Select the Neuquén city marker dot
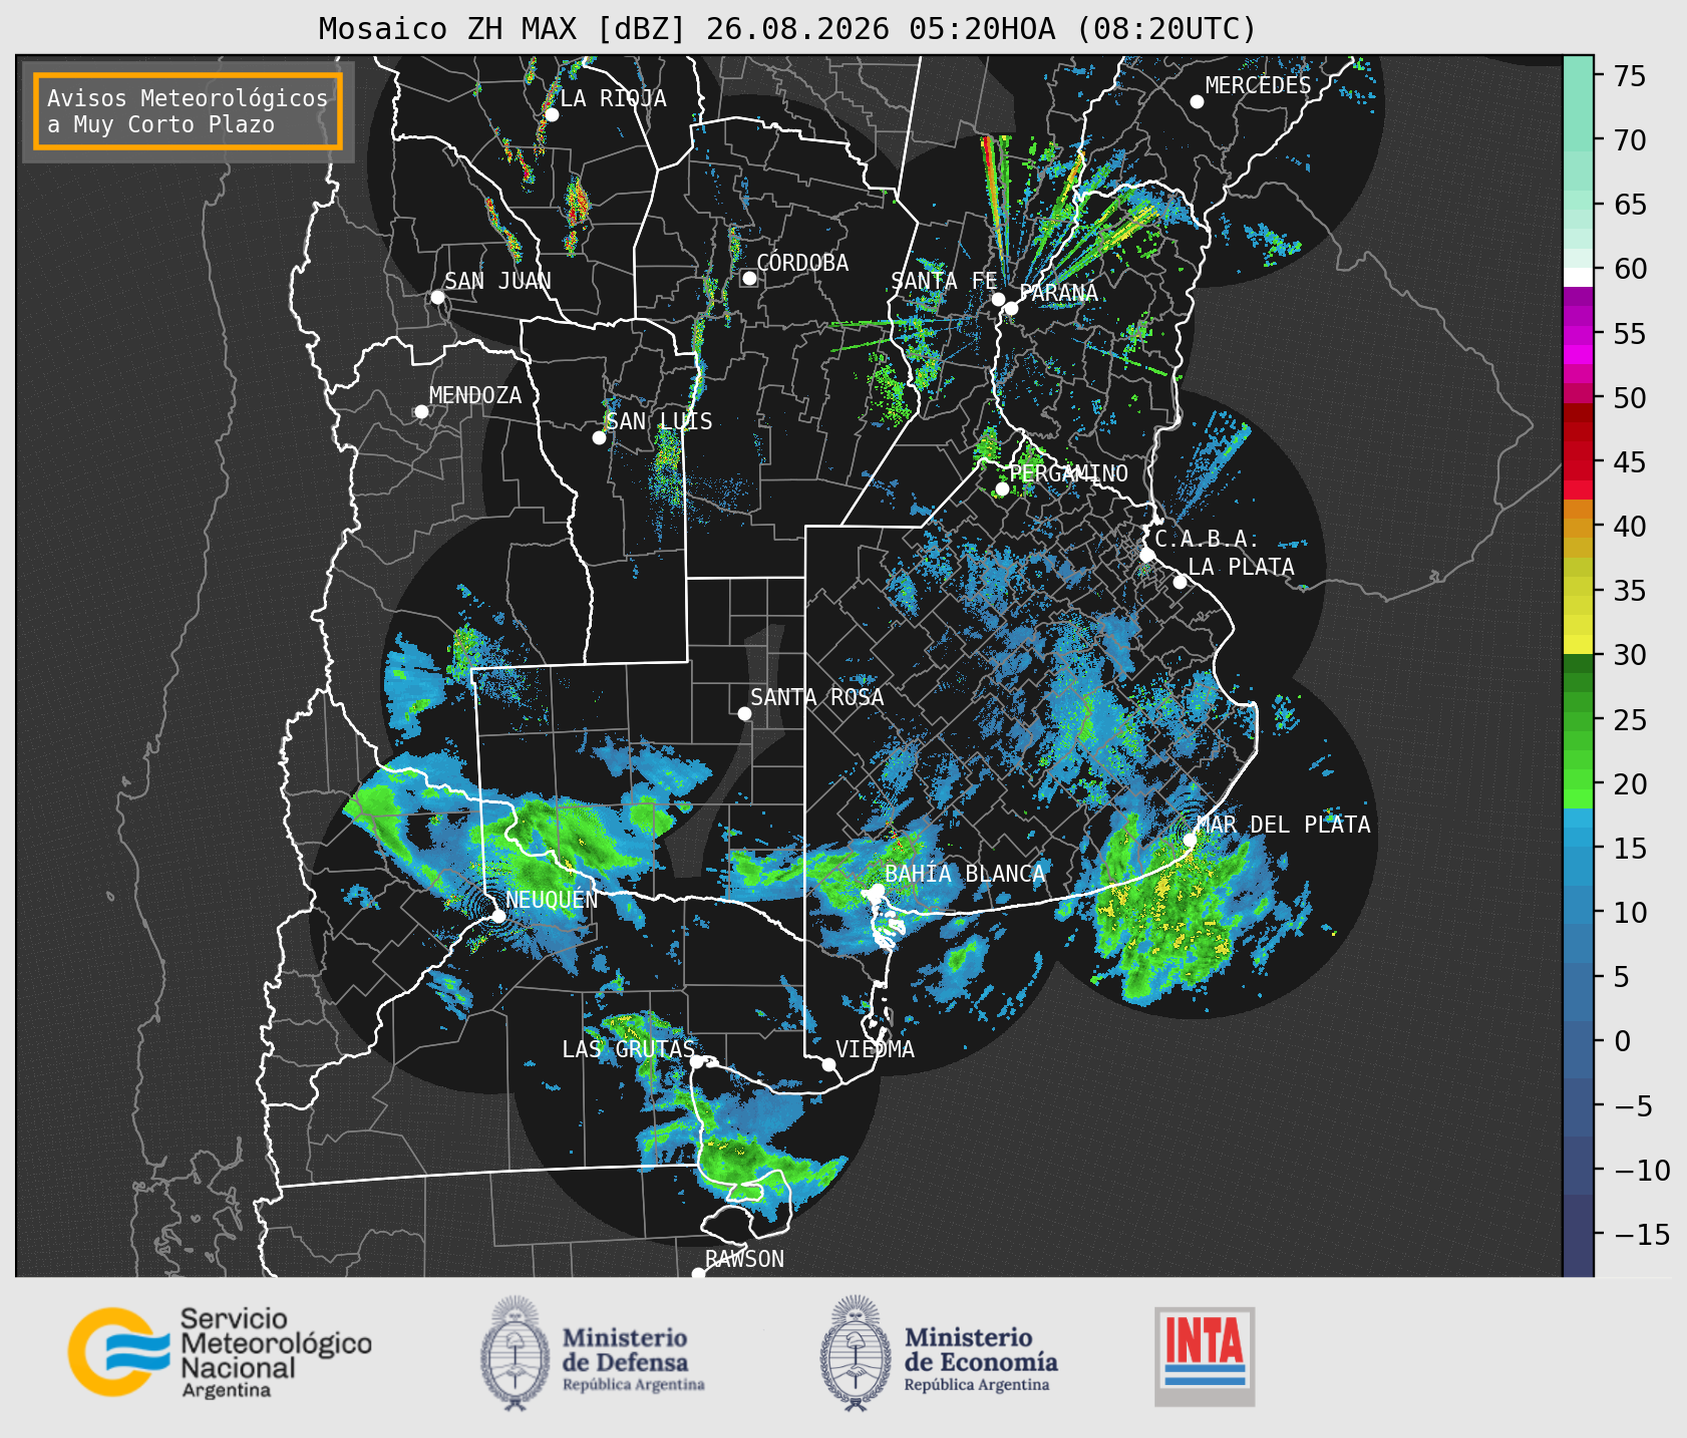1687x1438 pixels. tap(498, 915)
